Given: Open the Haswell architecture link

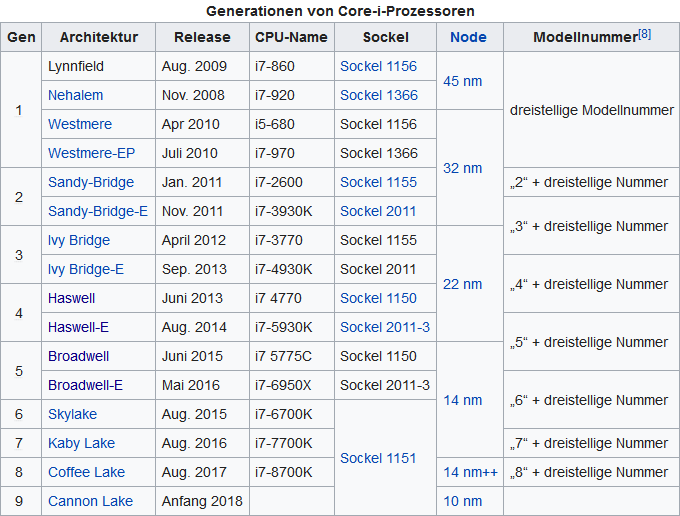Looking at the screenshot, I should [x=71, y=298].
